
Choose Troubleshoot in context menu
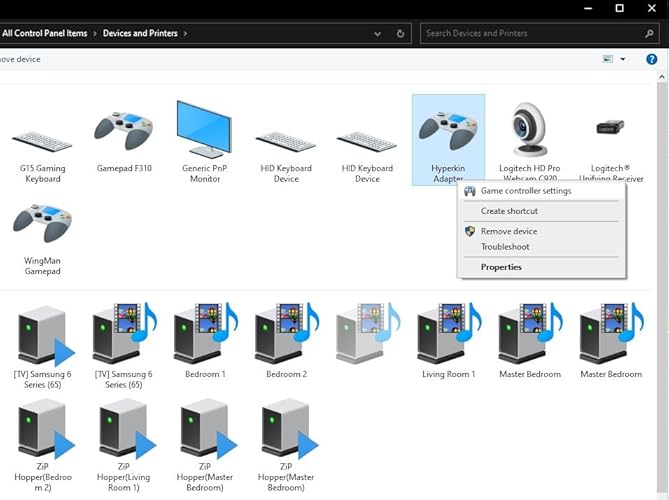541,247
